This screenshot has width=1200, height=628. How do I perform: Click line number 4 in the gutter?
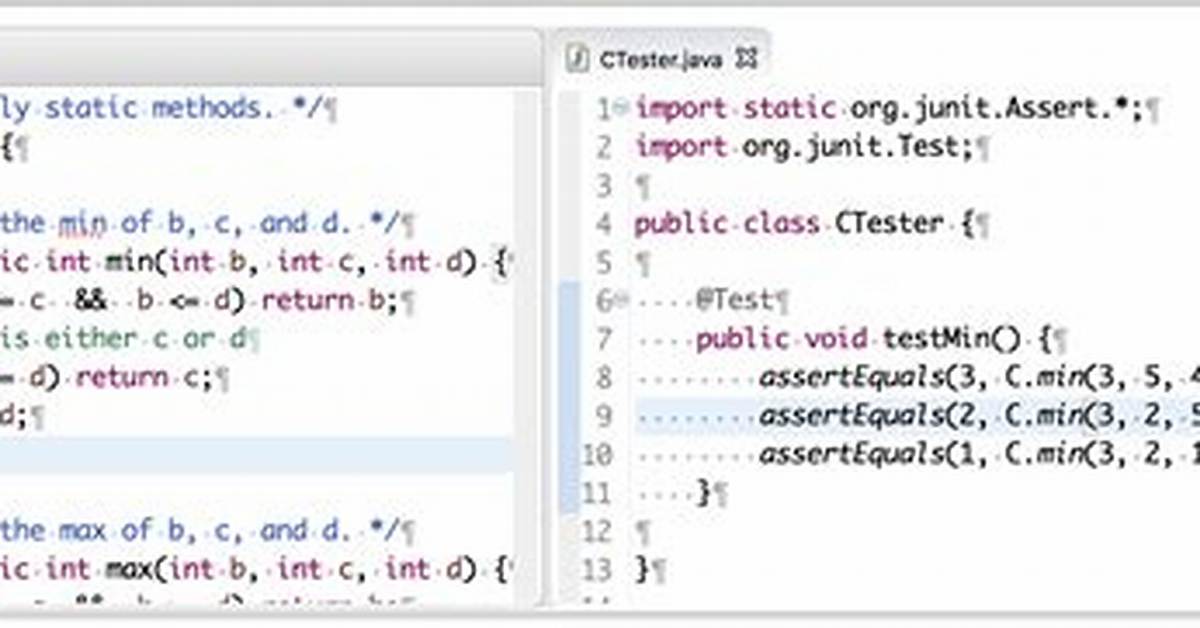pyautogui.click(x=601, y=223)
